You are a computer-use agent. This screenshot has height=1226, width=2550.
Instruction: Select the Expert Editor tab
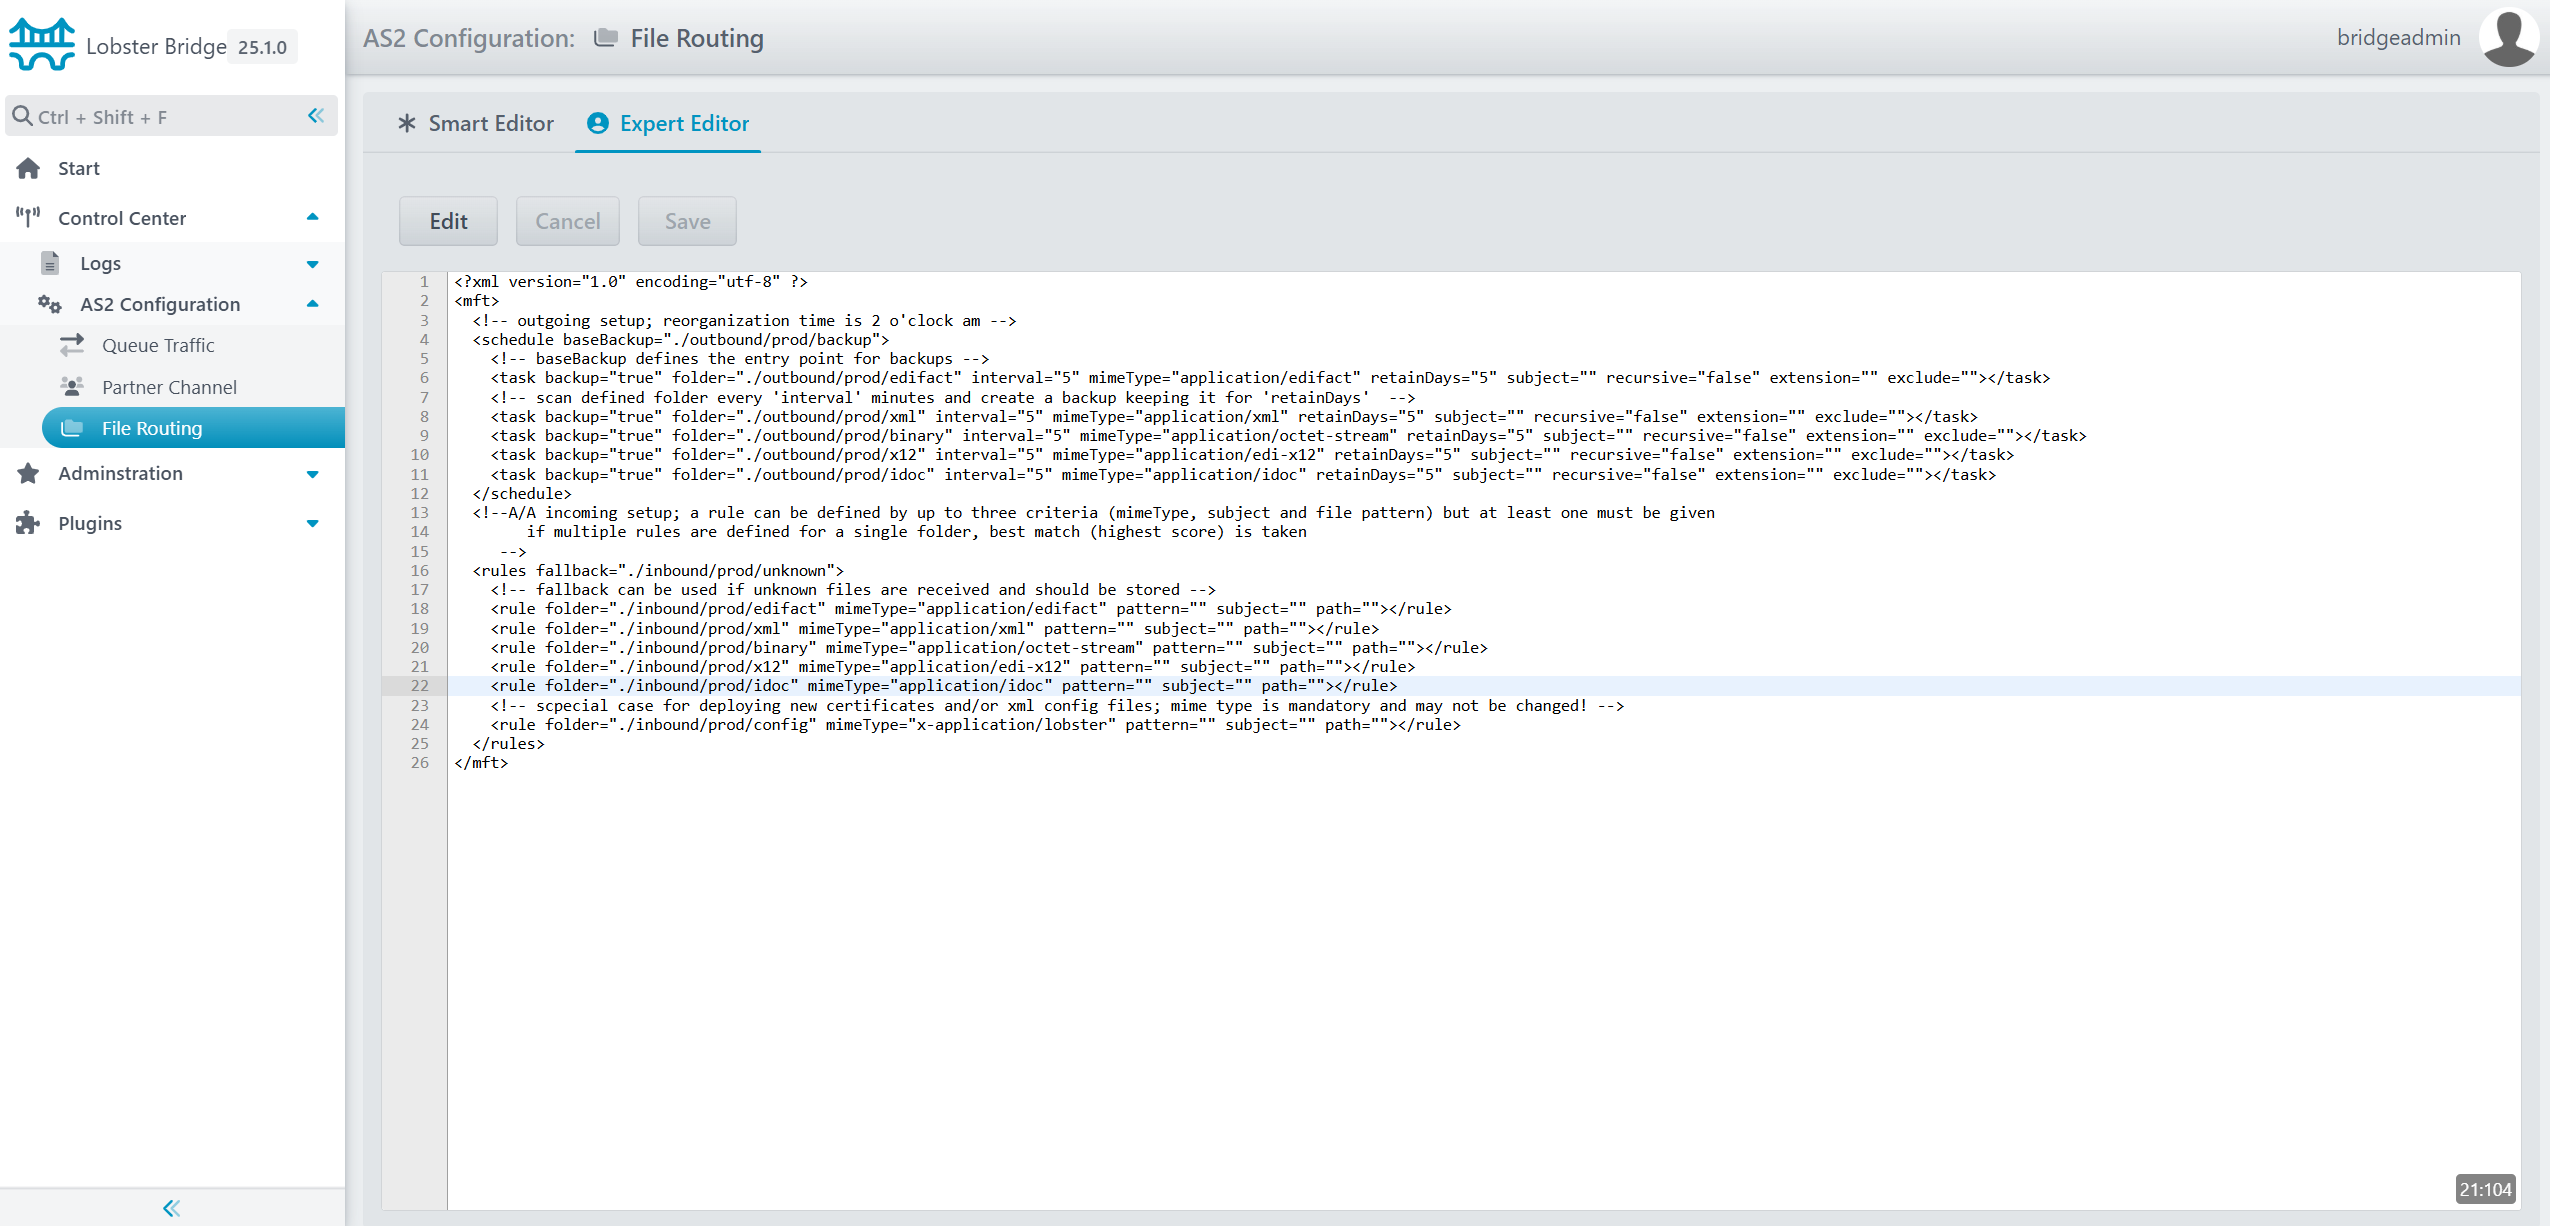[x=668, y=123]
